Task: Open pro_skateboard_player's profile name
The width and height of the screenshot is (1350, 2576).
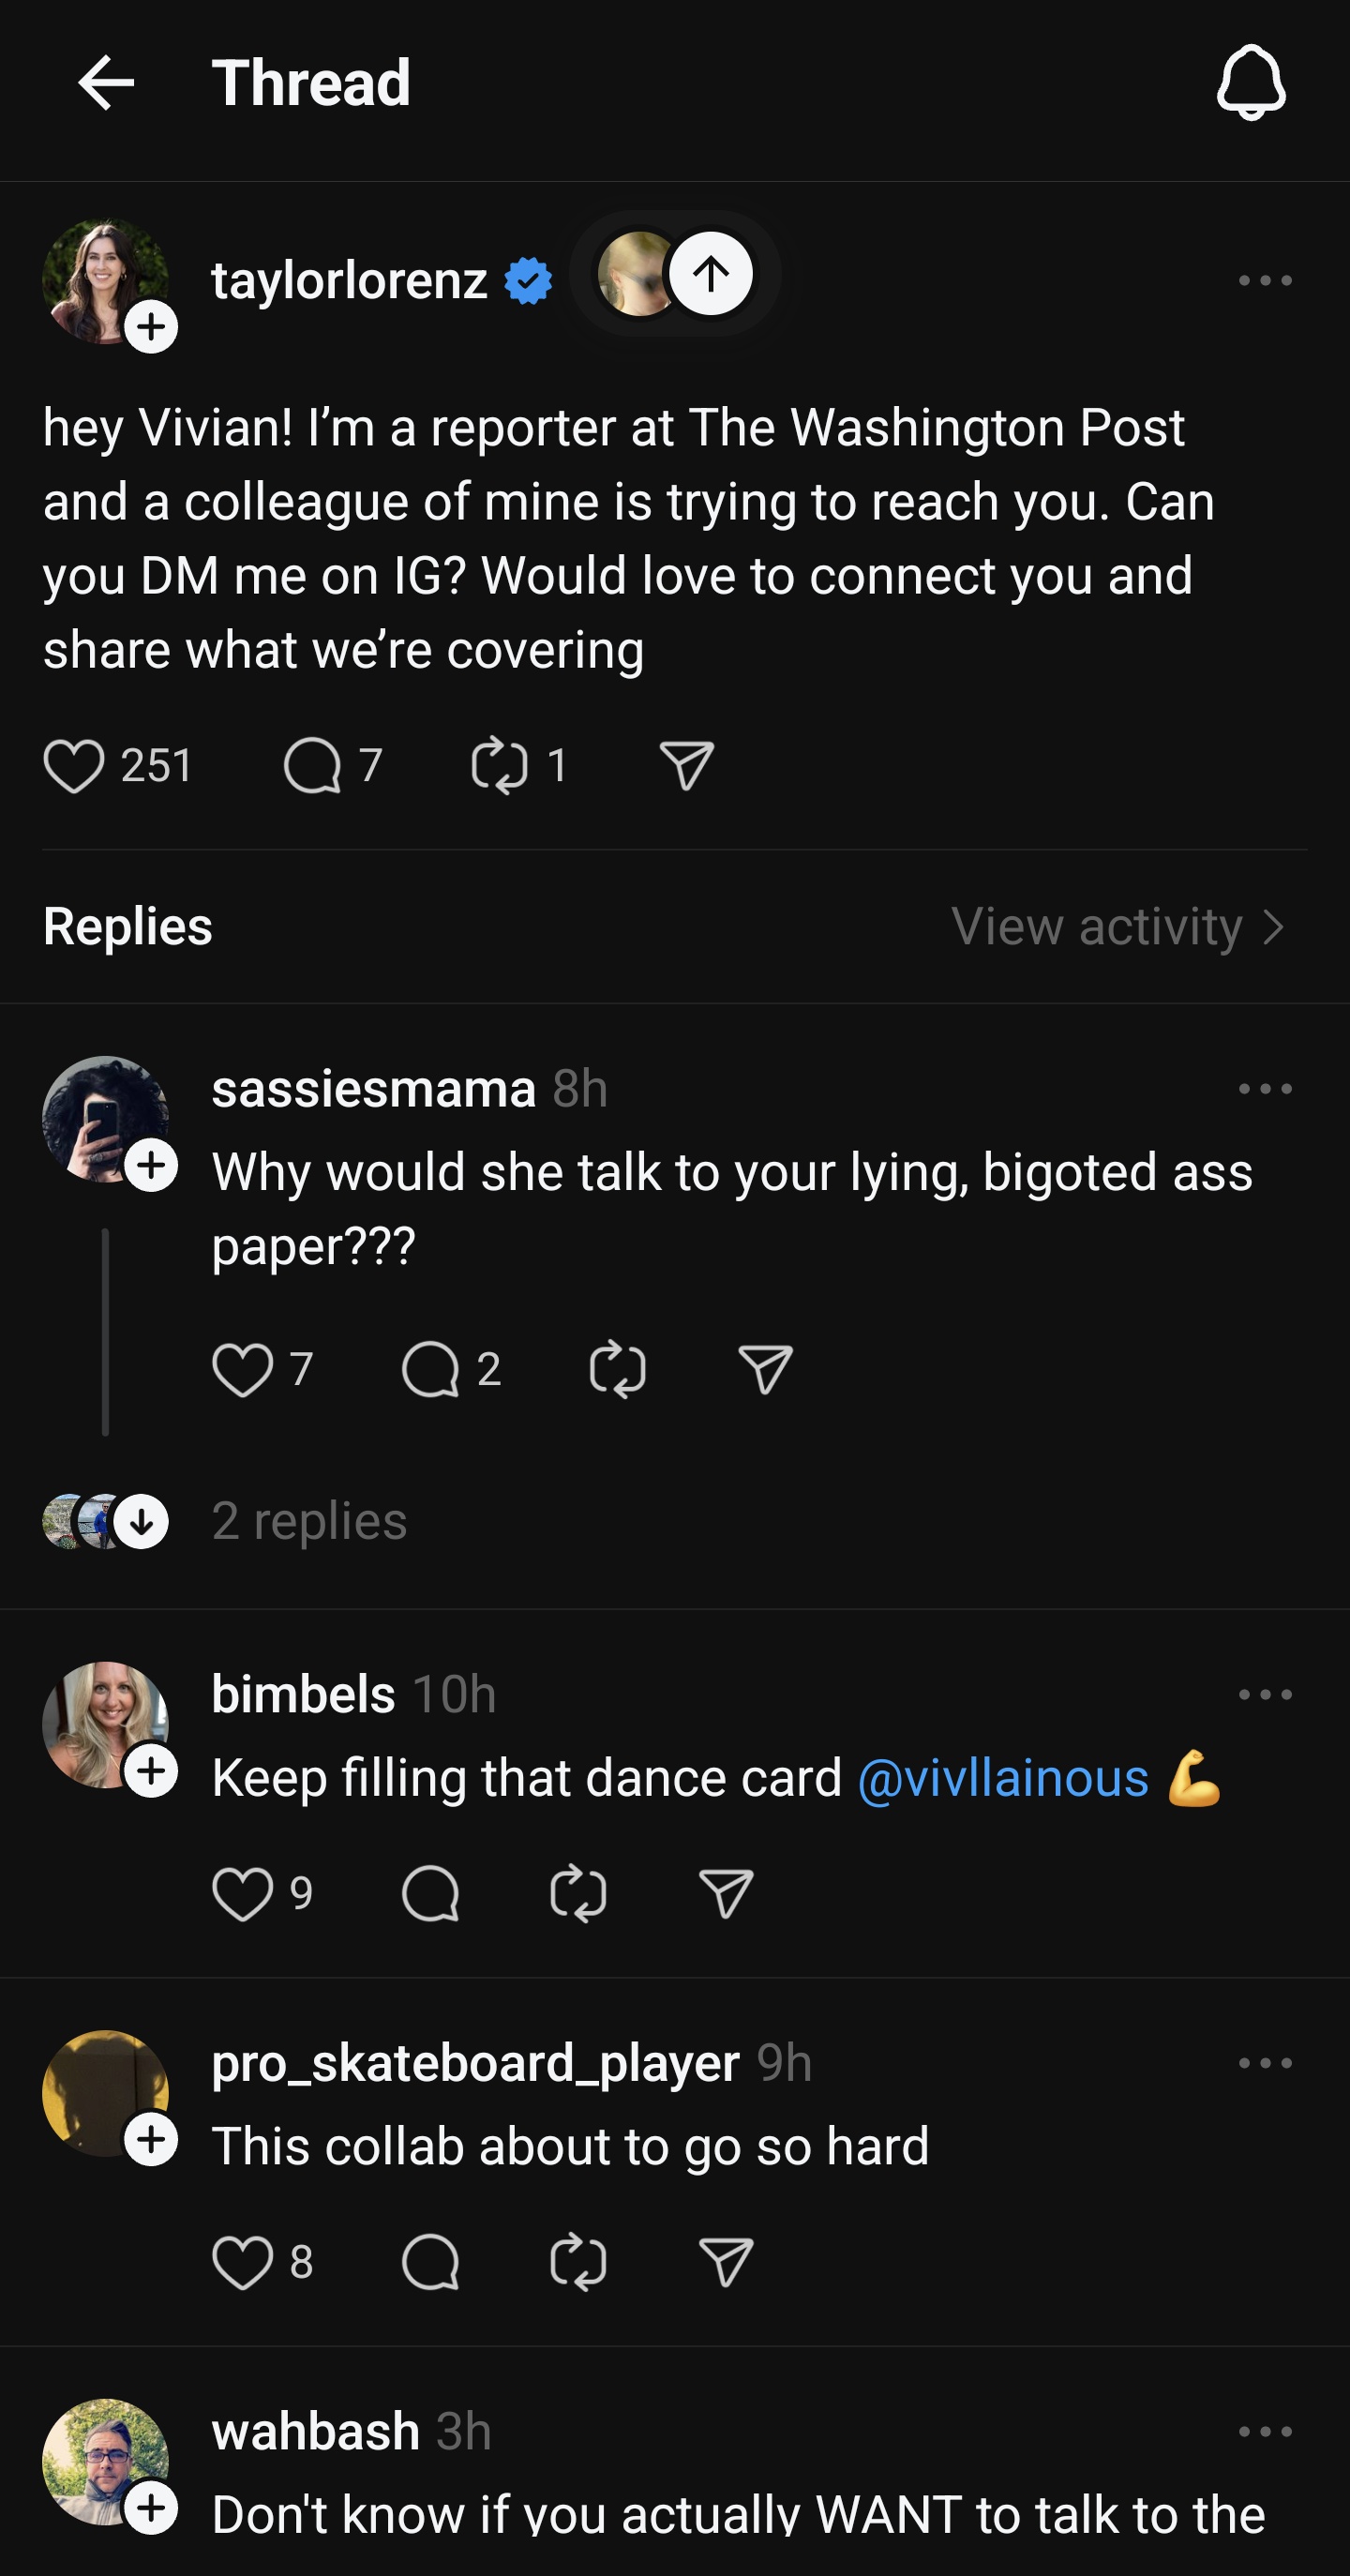Action: (476, 2063)
